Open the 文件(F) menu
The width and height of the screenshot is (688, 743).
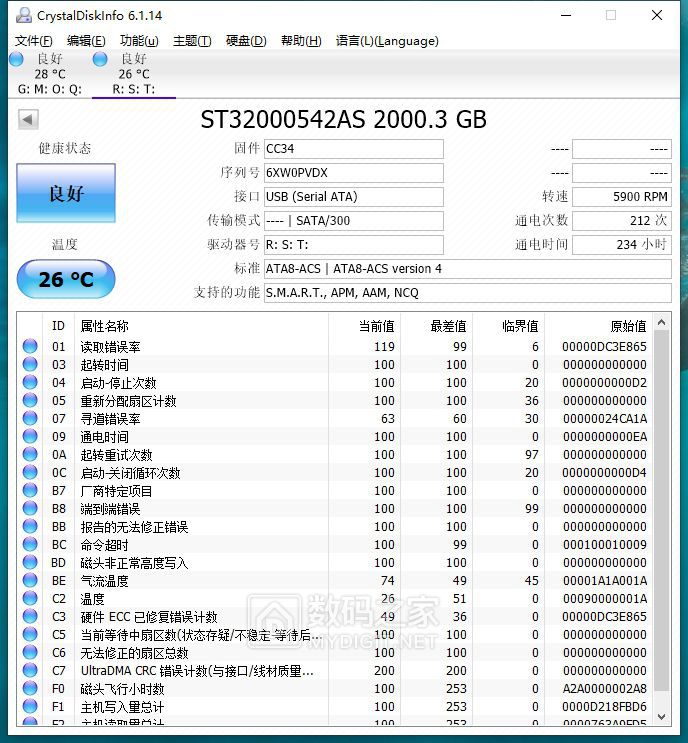click(34, 41)
